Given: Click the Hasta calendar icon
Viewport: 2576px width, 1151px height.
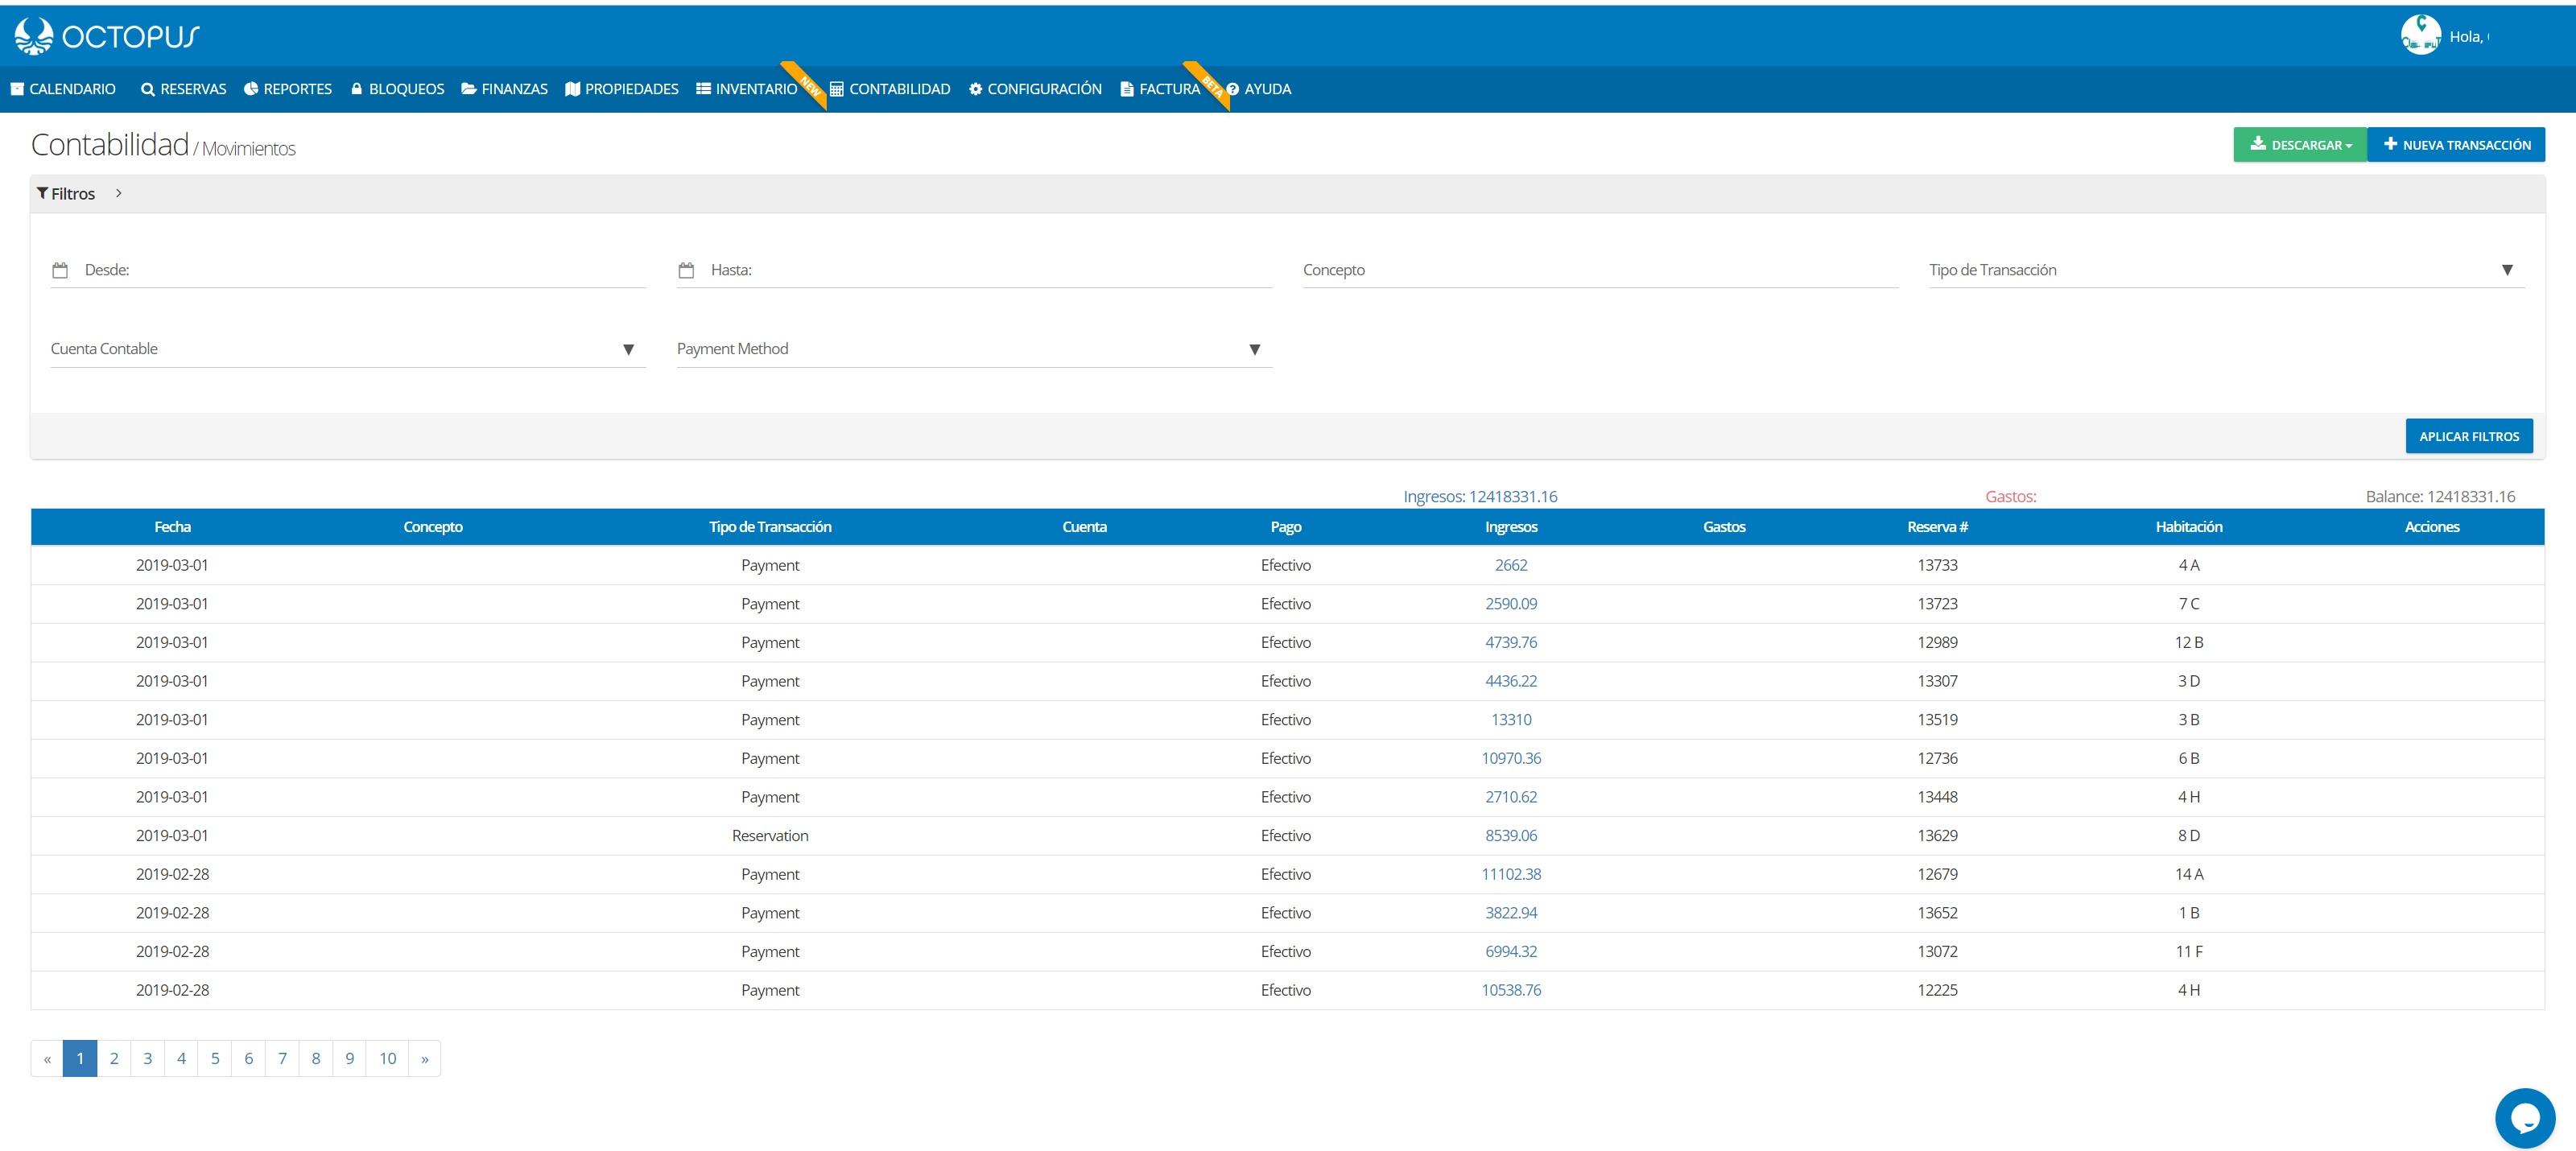Looking at the screenshot, I should [686, 270].
